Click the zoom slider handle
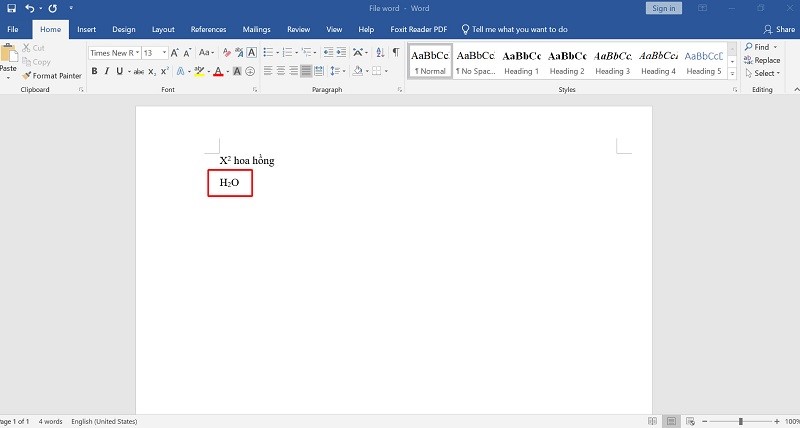The height and width of the screenshot is (428, 800). 741,421
